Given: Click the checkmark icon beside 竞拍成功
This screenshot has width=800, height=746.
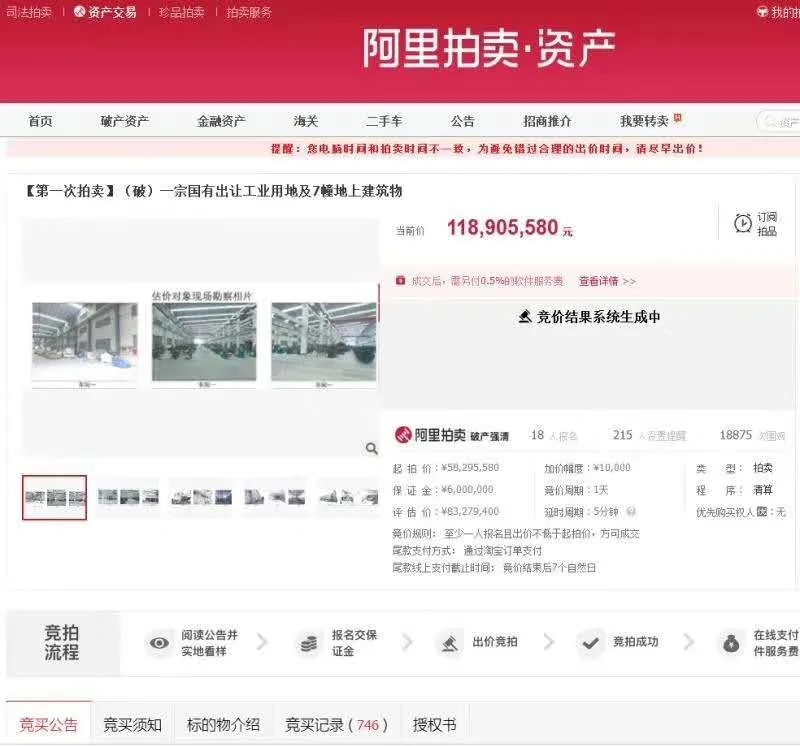Looking at the screenshot, I should 590,643.
